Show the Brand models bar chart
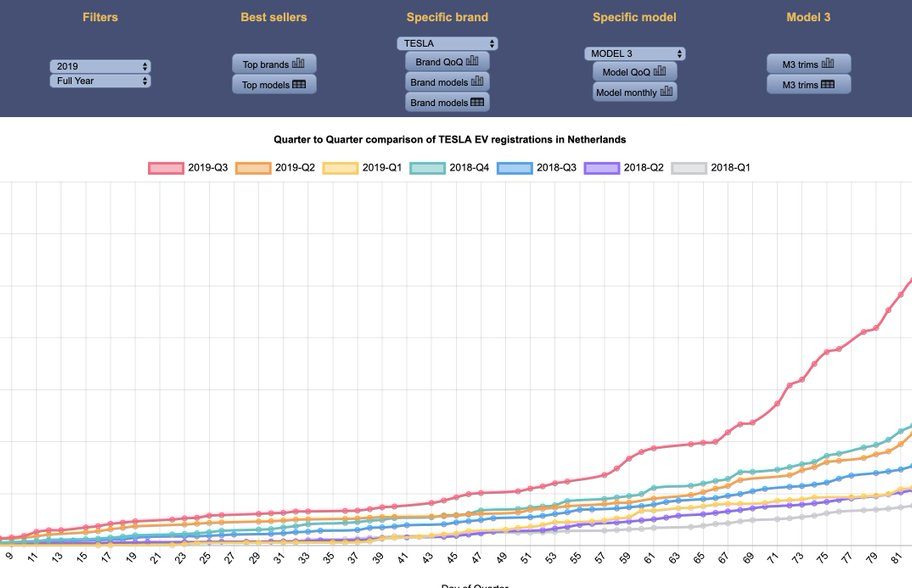The image size is (912, 588). (447, 82)
